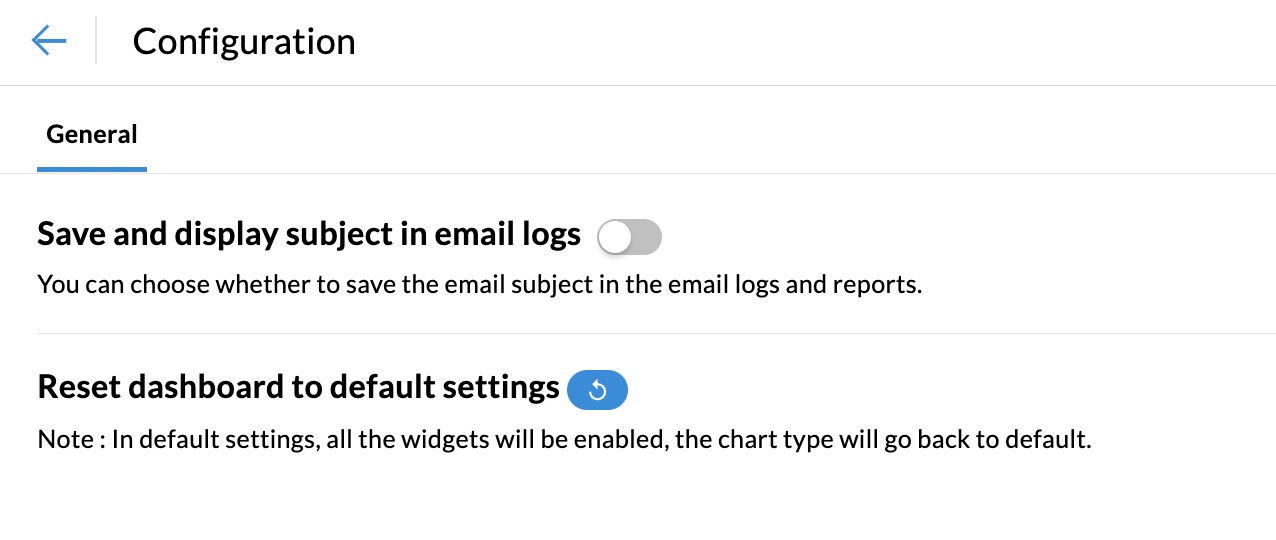Open the General tab
This screenshot has width=1276, height=540.
92,134
